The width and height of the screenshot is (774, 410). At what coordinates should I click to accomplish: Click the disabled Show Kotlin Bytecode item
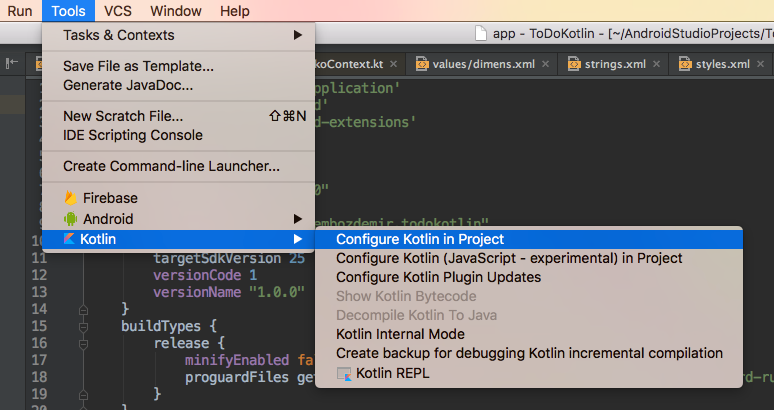[529, 297]
